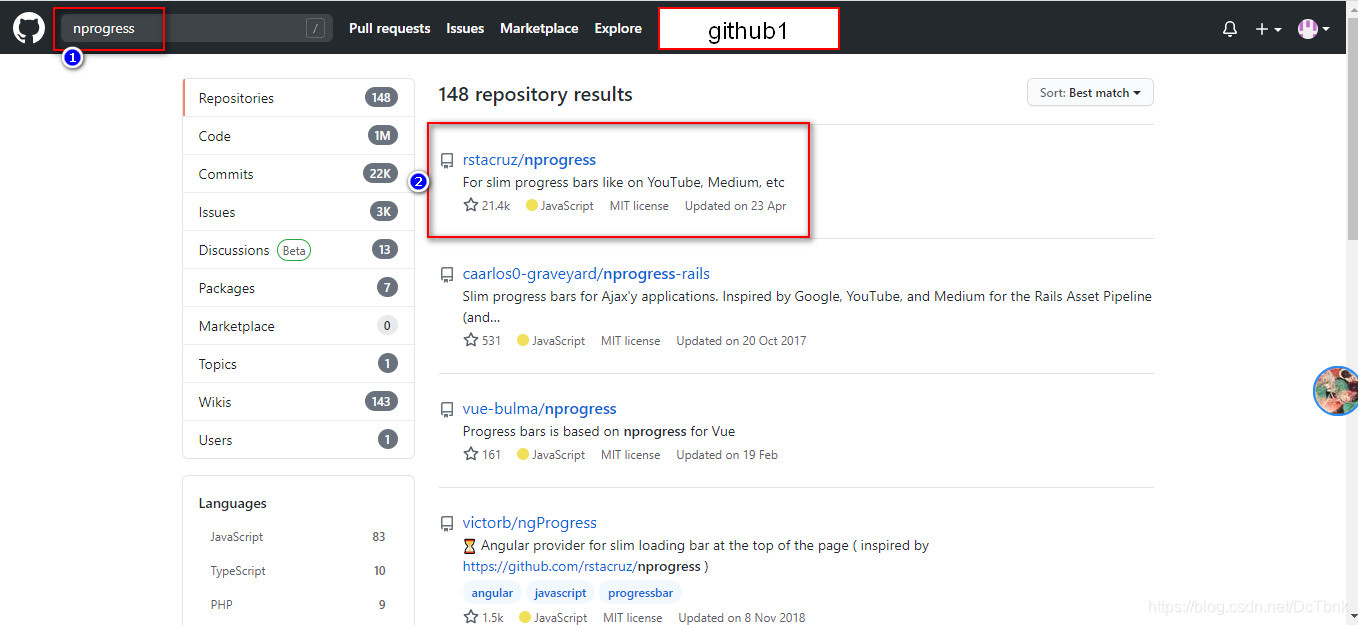Click the Languages heading in the sidebar

click(x=233, y=504)
